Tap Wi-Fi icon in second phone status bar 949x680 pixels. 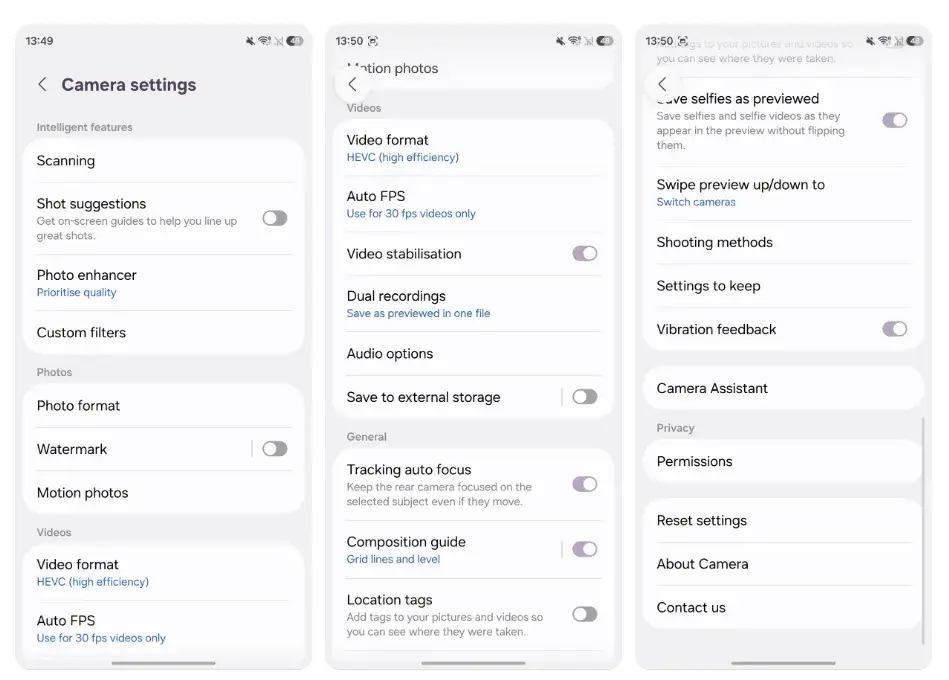tap(575, 41)
